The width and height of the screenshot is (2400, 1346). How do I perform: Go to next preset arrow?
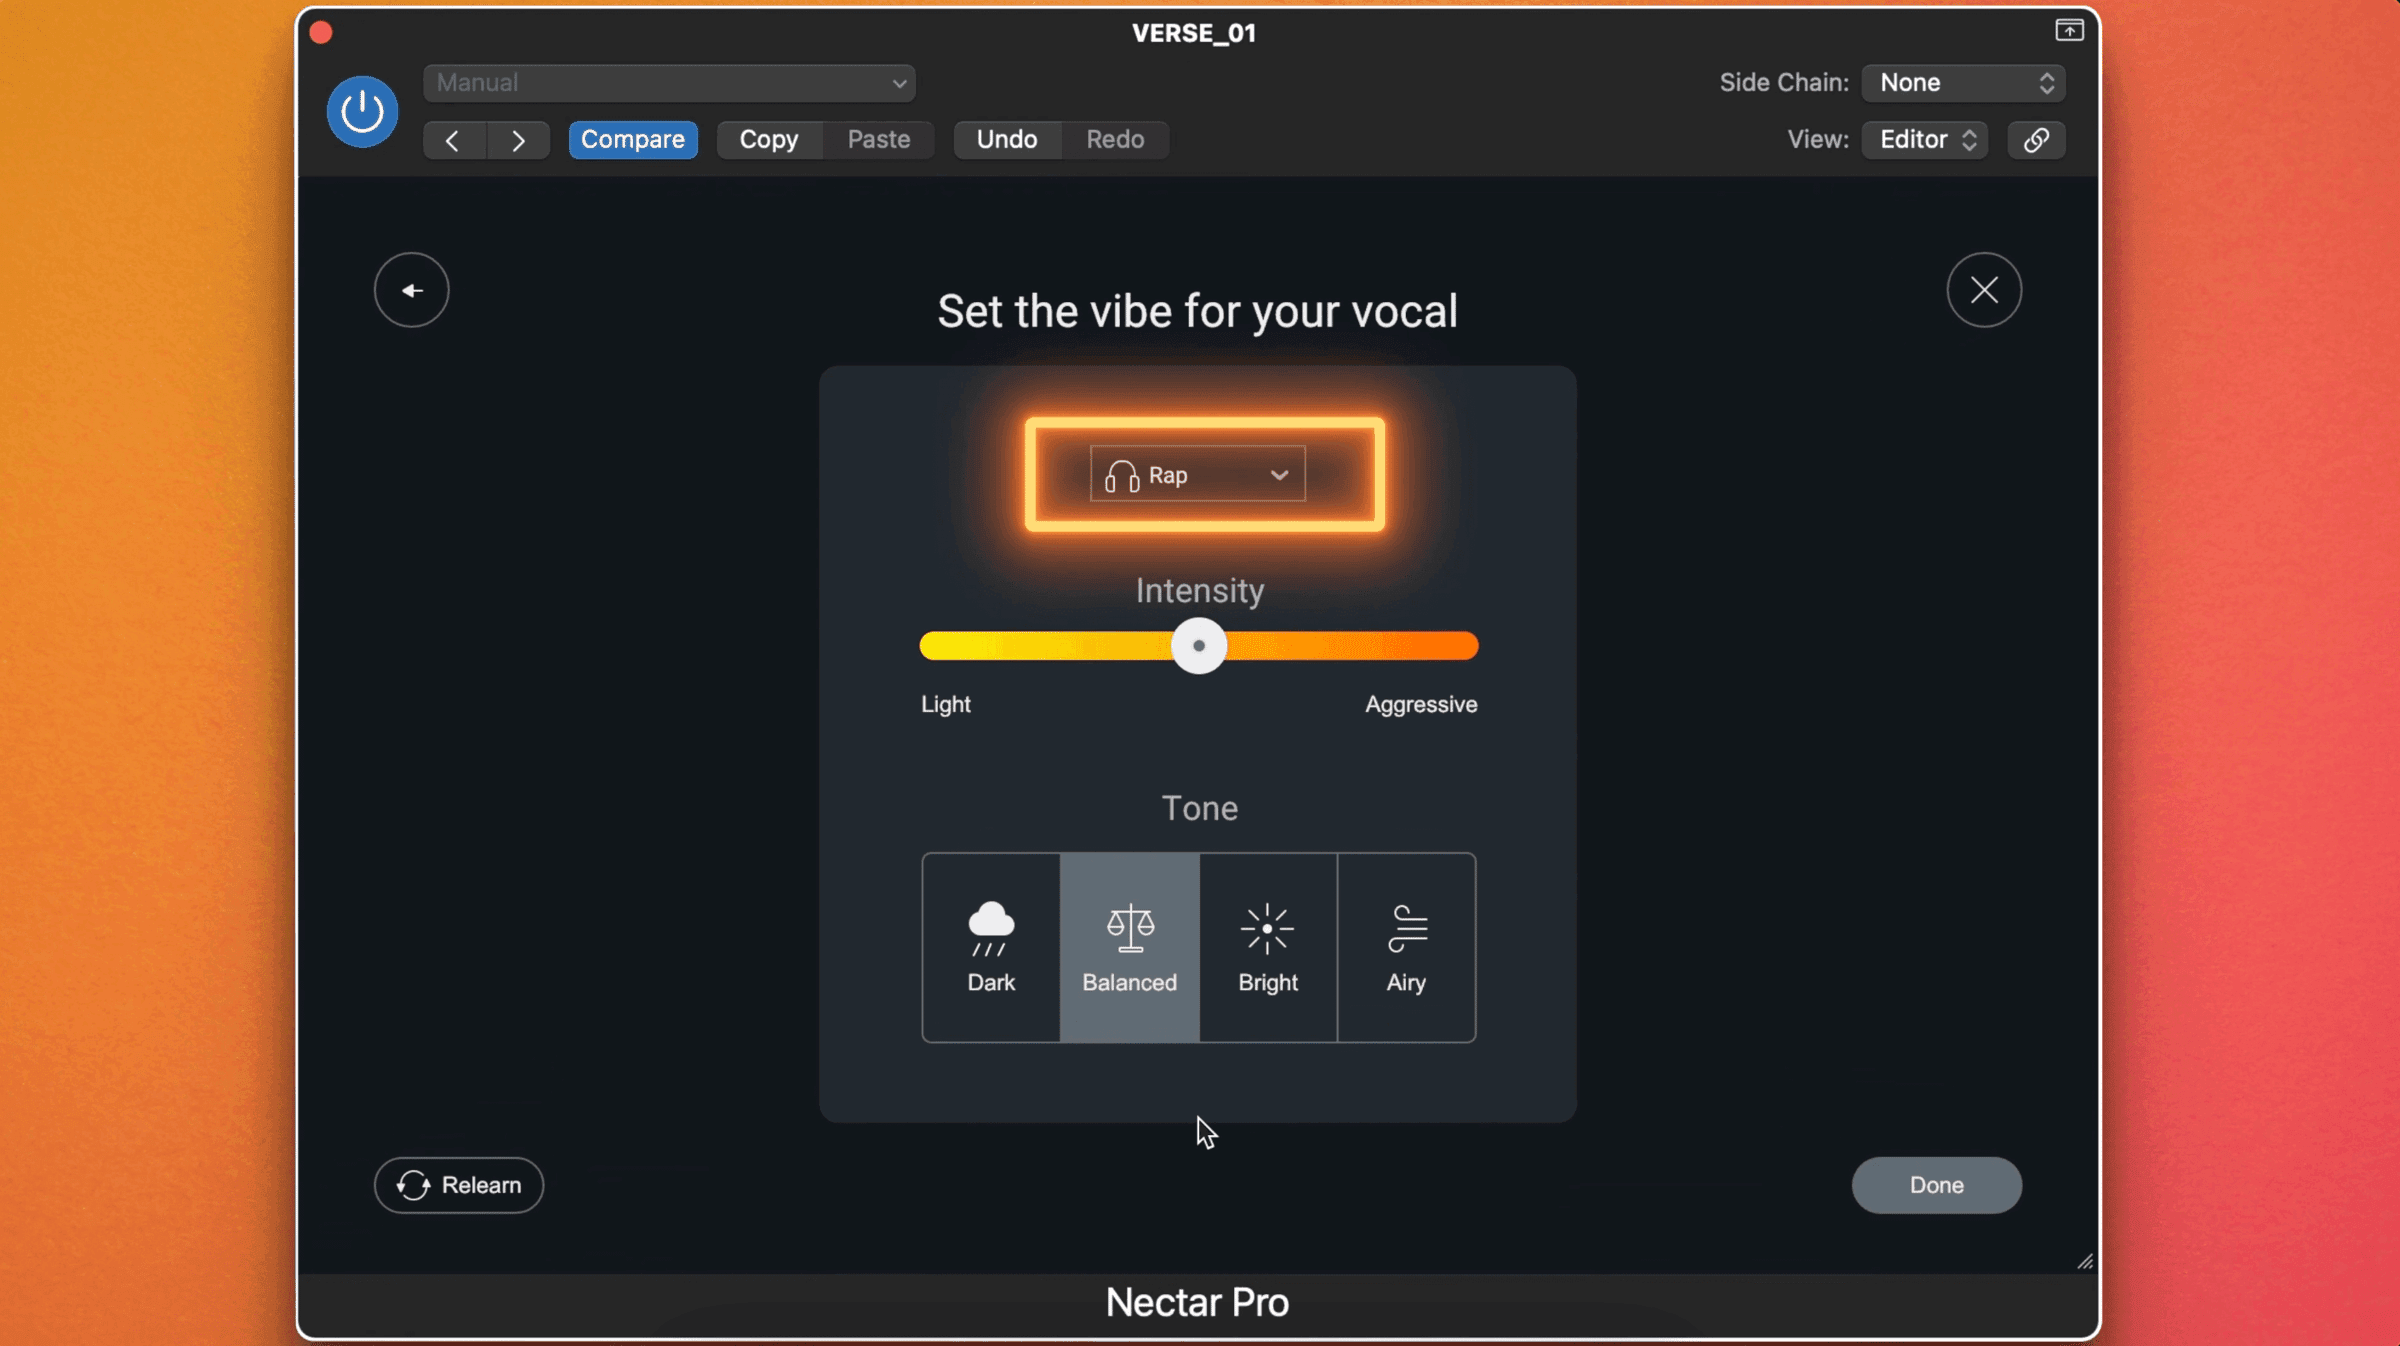point(518,140)
